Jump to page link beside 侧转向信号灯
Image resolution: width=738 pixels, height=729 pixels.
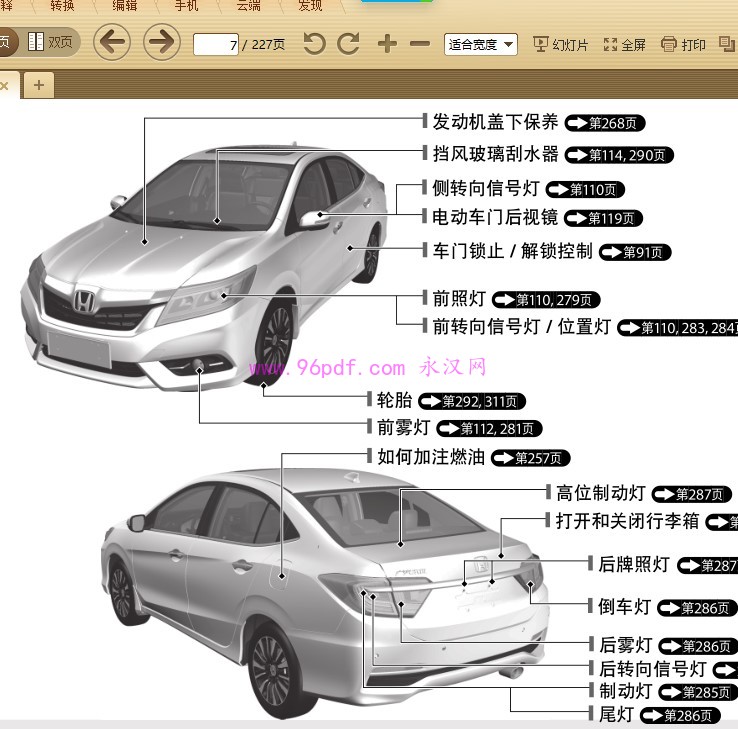click(x=585, y=190)
